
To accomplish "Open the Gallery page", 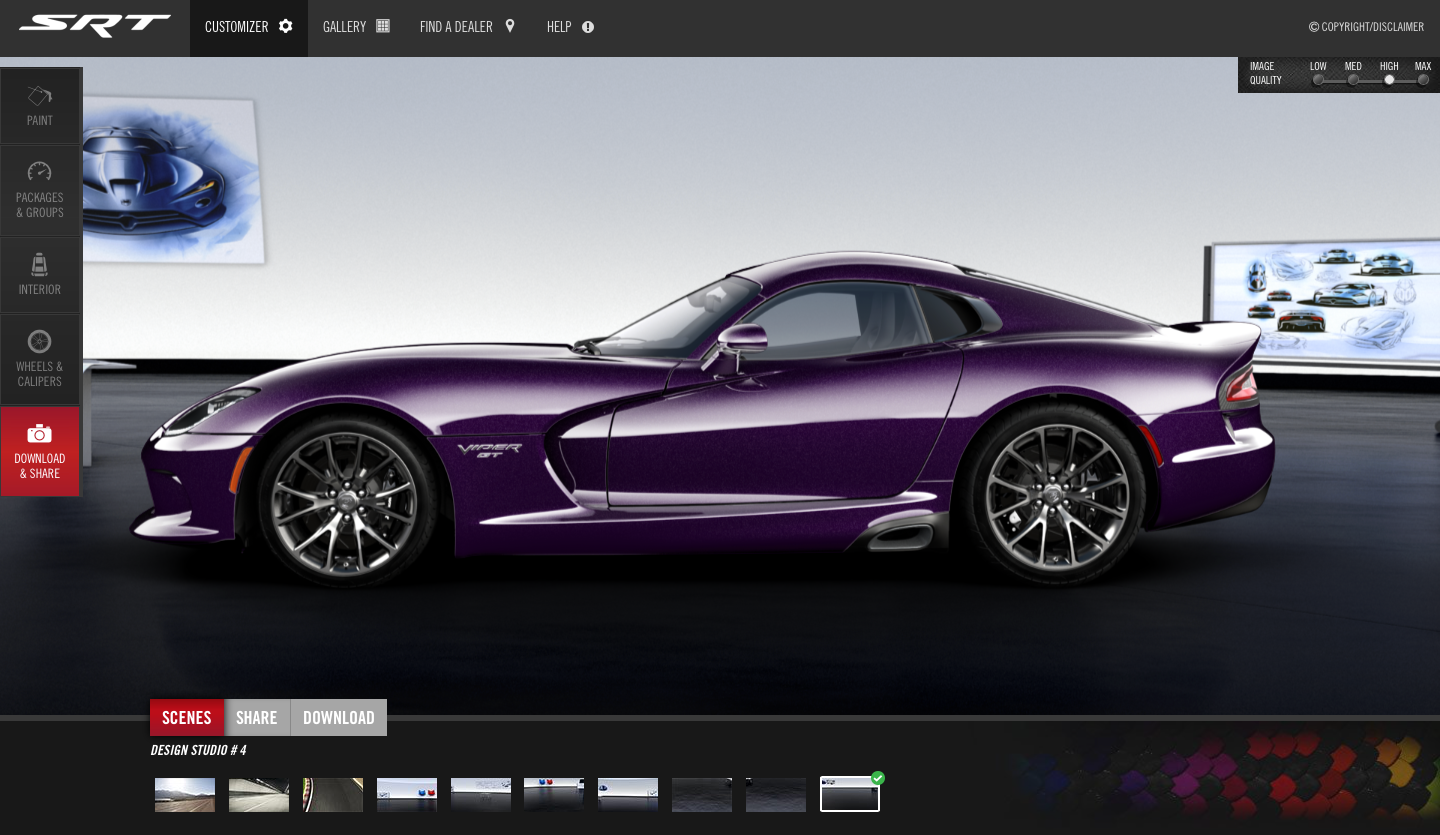I will click(x=356, y=27).
